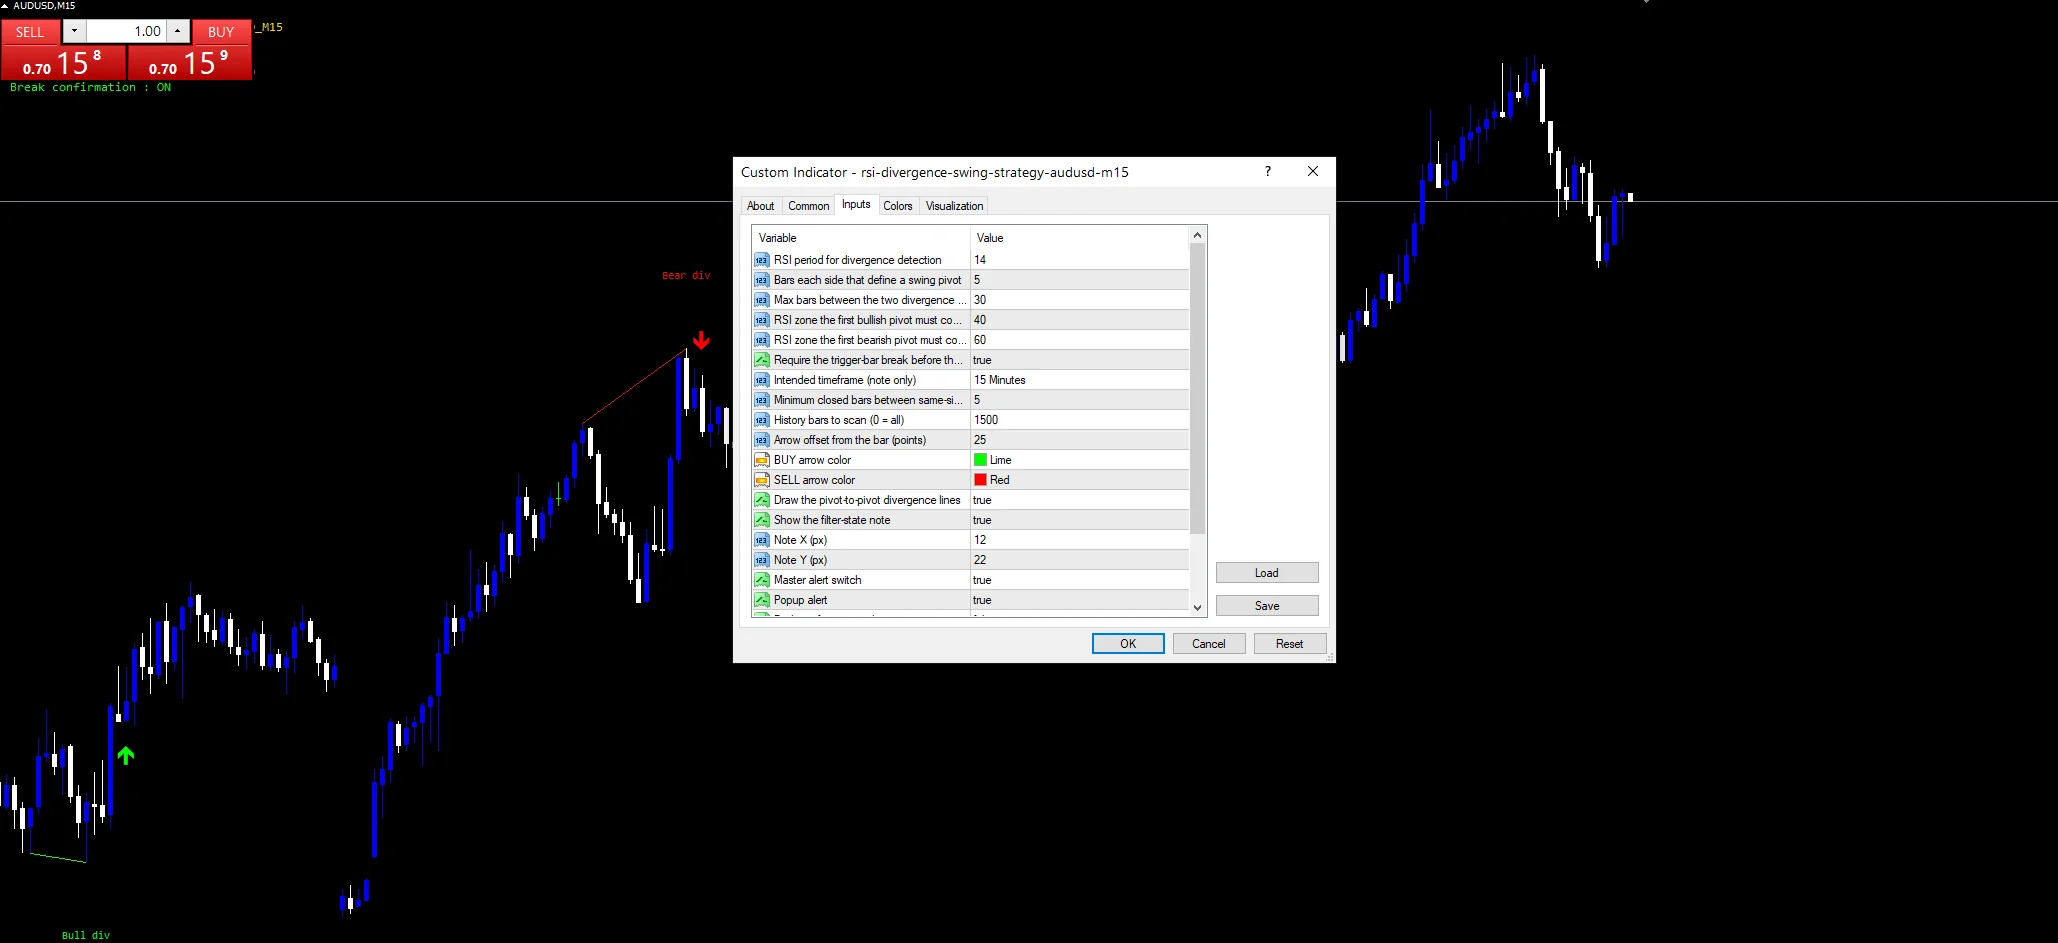Click inputs list scrollbar up arrow
Viewport: 2058px width, 943px height.
1197,236
